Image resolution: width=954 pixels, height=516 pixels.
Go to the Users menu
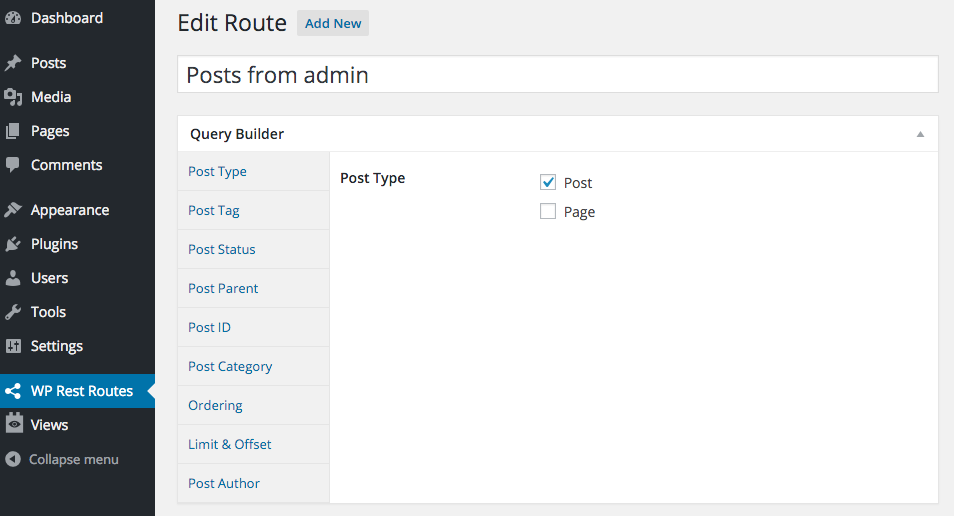coord(49,278)
